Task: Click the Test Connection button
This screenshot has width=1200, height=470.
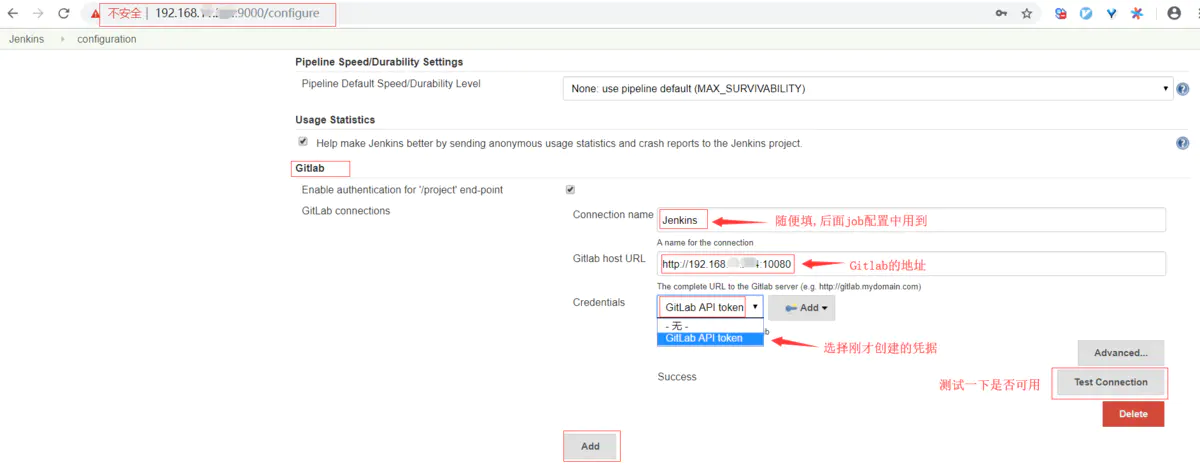Action: (x=1110, y=382)
